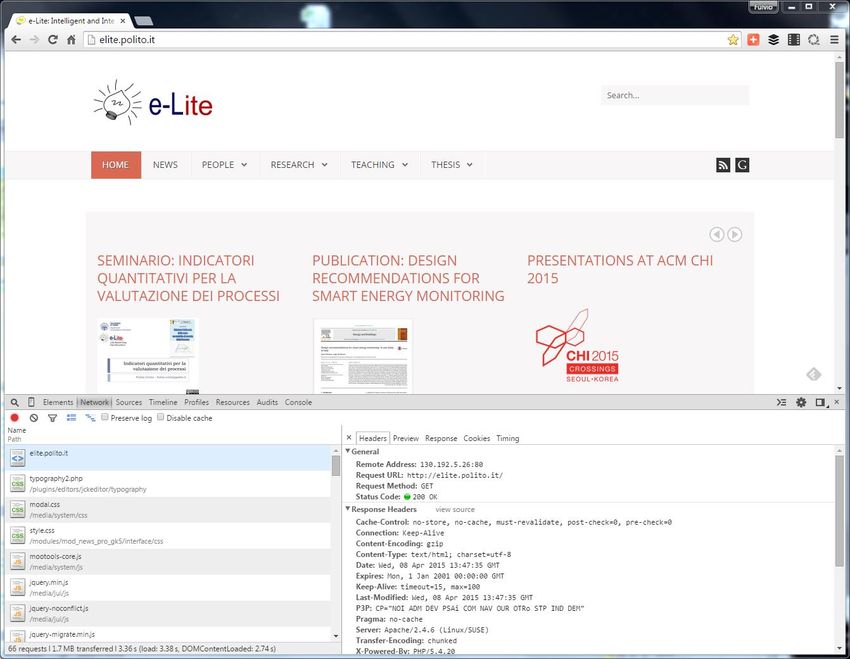Switch to the Profiles panel
Image resolution: width=850 pixels, height=659 pixels.
[x=196, y=402]
